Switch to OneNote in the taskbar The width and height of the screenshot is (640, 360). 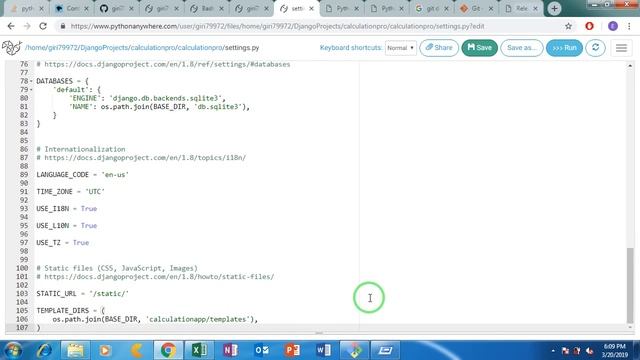230,350
